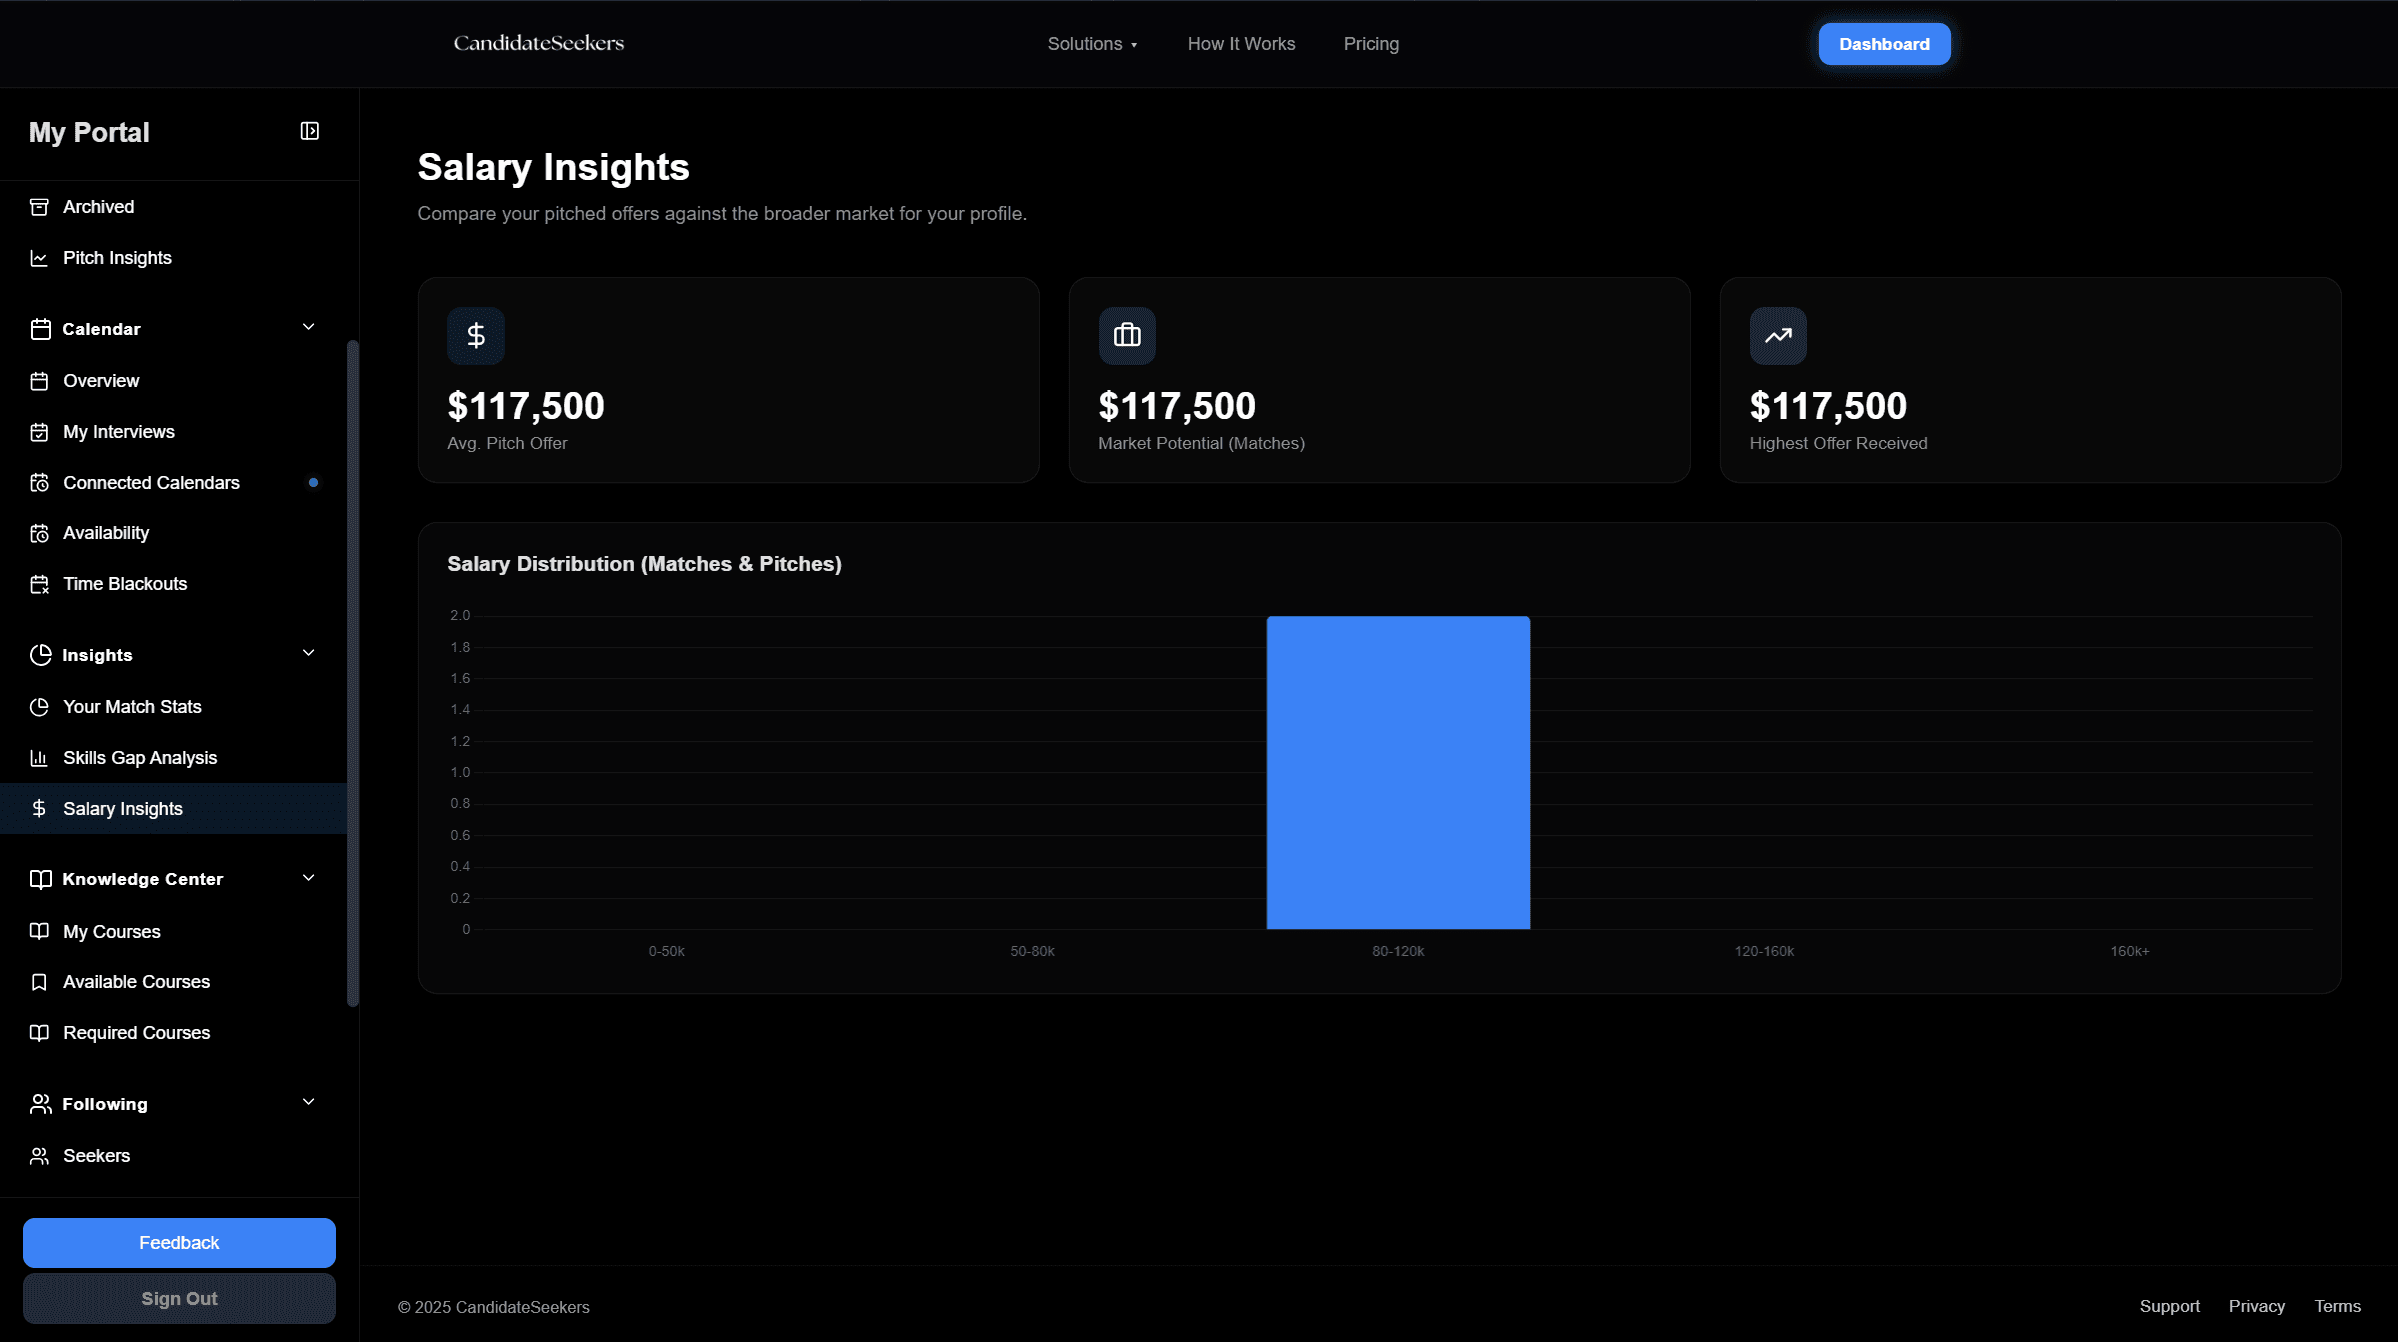The height and width of the screenshot is (1342, 2398).
Task: Click the trending-up icon on Highest Offer card
Action: pyautogui.click(x=1777, y=335)
